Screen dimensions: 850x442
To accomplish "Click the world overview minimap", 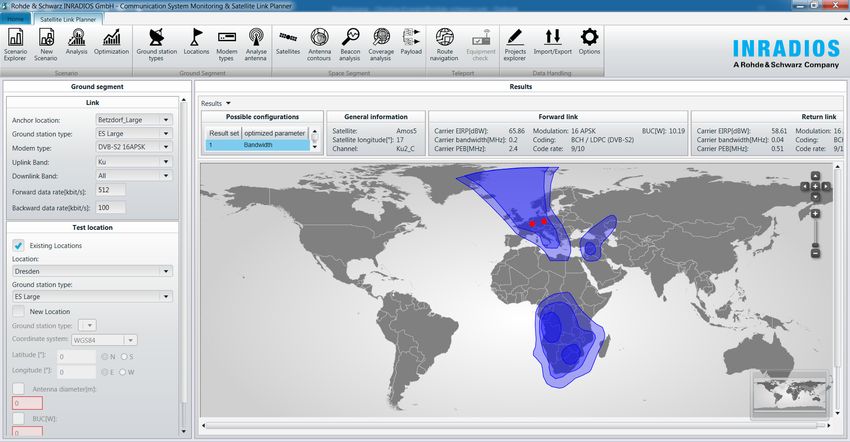I will [791, 394].
